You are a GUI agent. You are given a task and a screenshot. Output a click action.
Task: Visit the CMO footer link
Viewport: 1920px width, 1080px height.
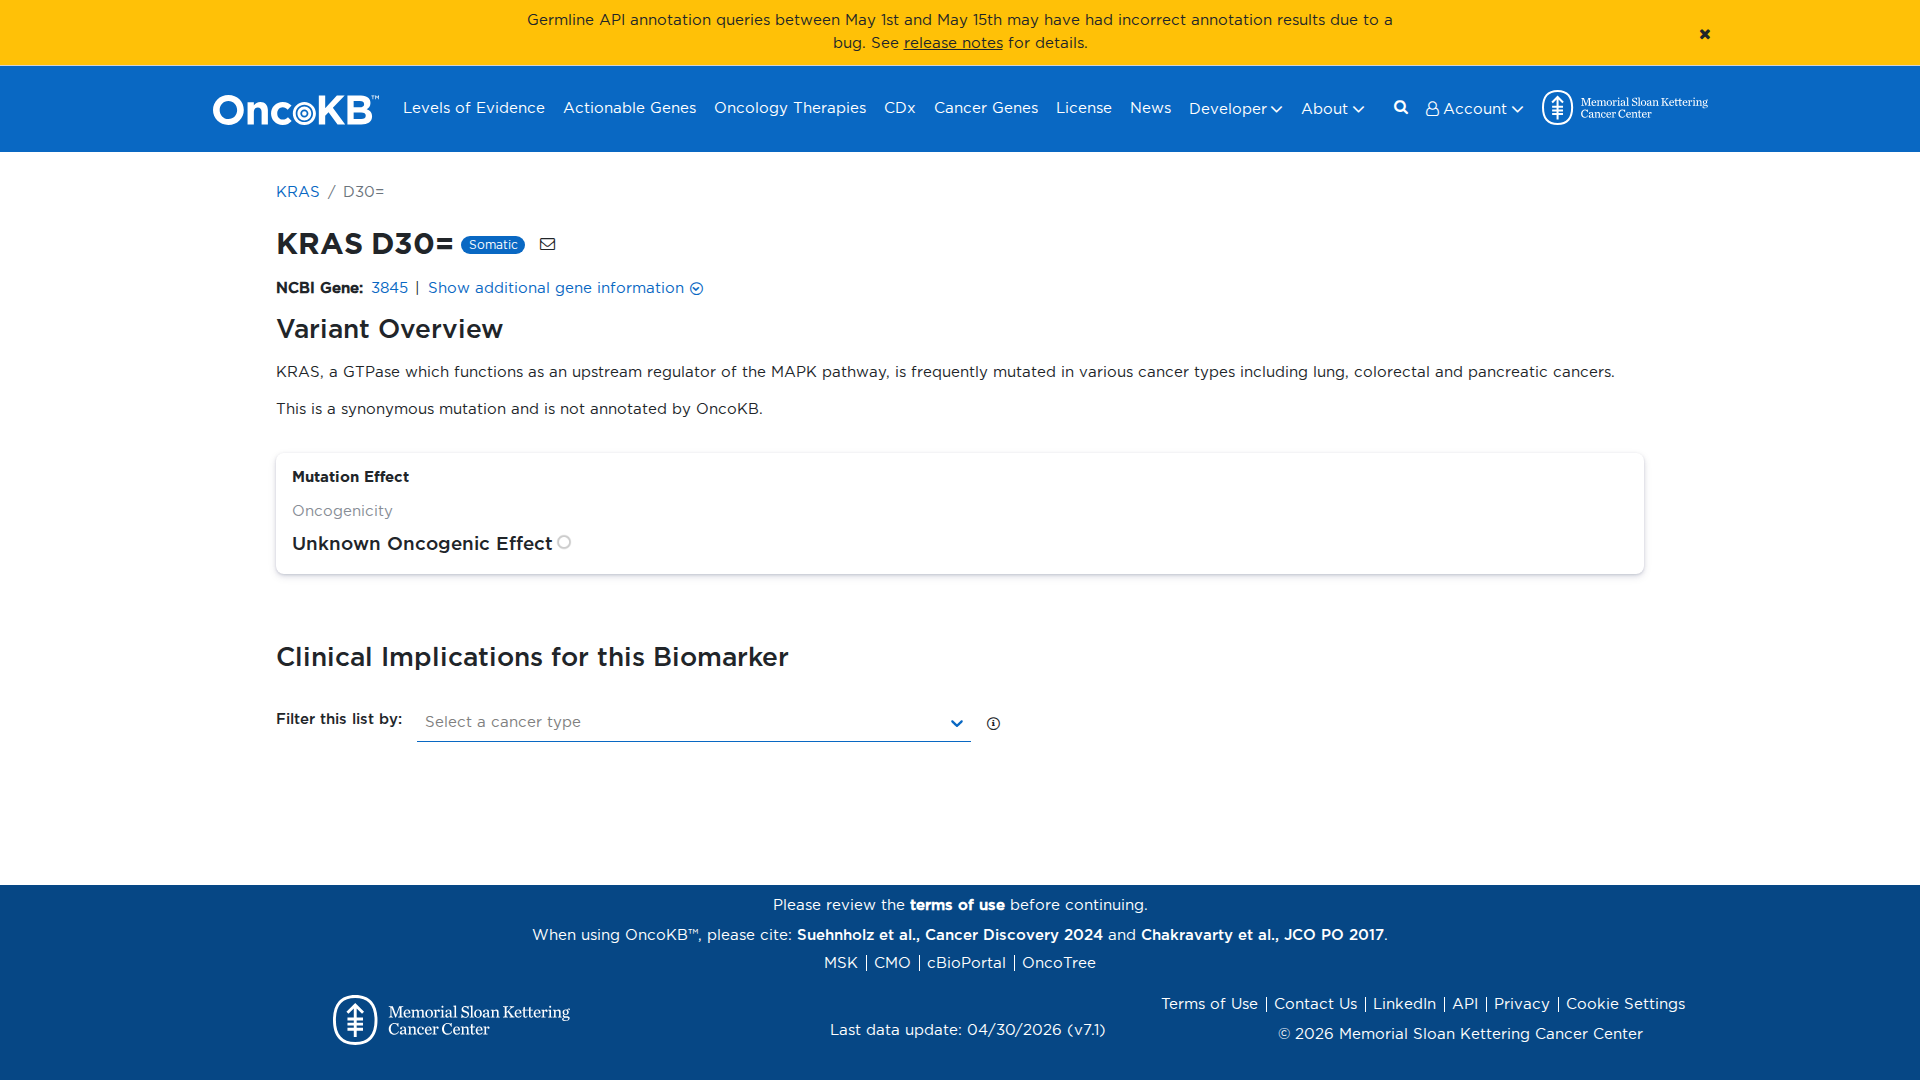coord(892,963)
